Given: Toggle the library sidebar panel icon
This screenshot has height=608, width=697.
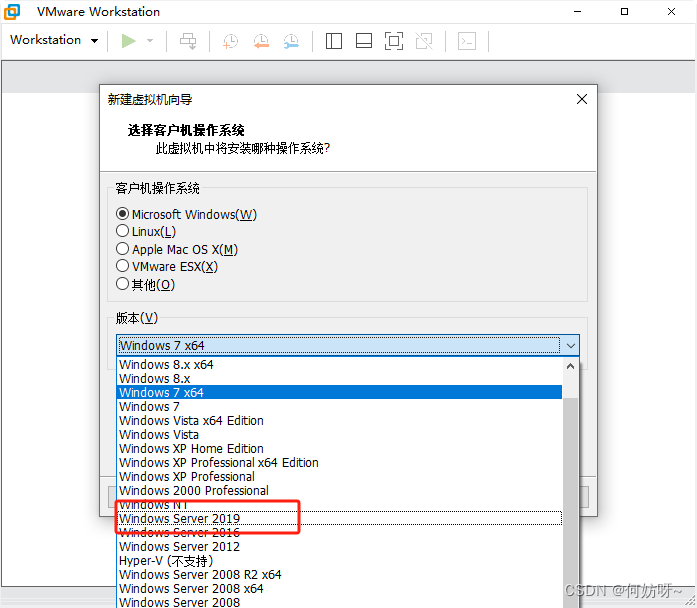Looking at the screenshot, I should (333, 41).
